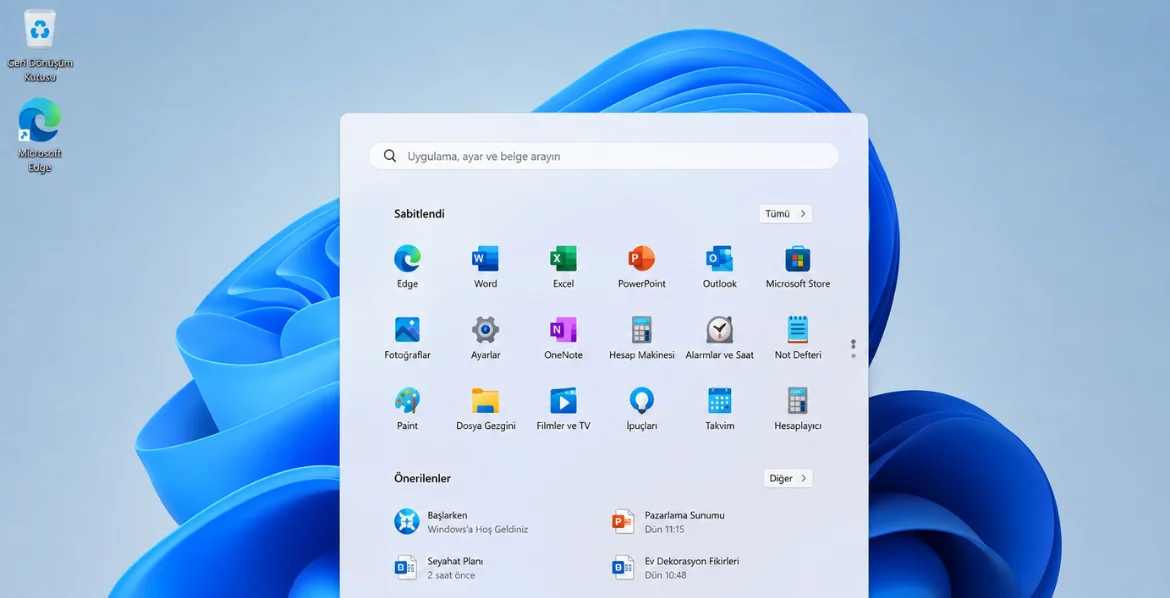The width and height of the screenshot is (1170, 598).
Task: Open Edge from pinned apps
Action: (x=407, y=267)
